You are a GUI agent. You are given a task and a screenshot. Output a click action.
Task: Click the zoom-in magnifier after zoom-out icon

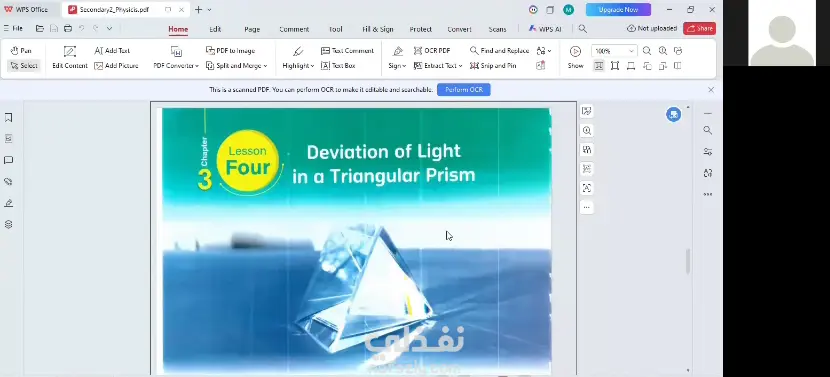[x=663, y=51]
